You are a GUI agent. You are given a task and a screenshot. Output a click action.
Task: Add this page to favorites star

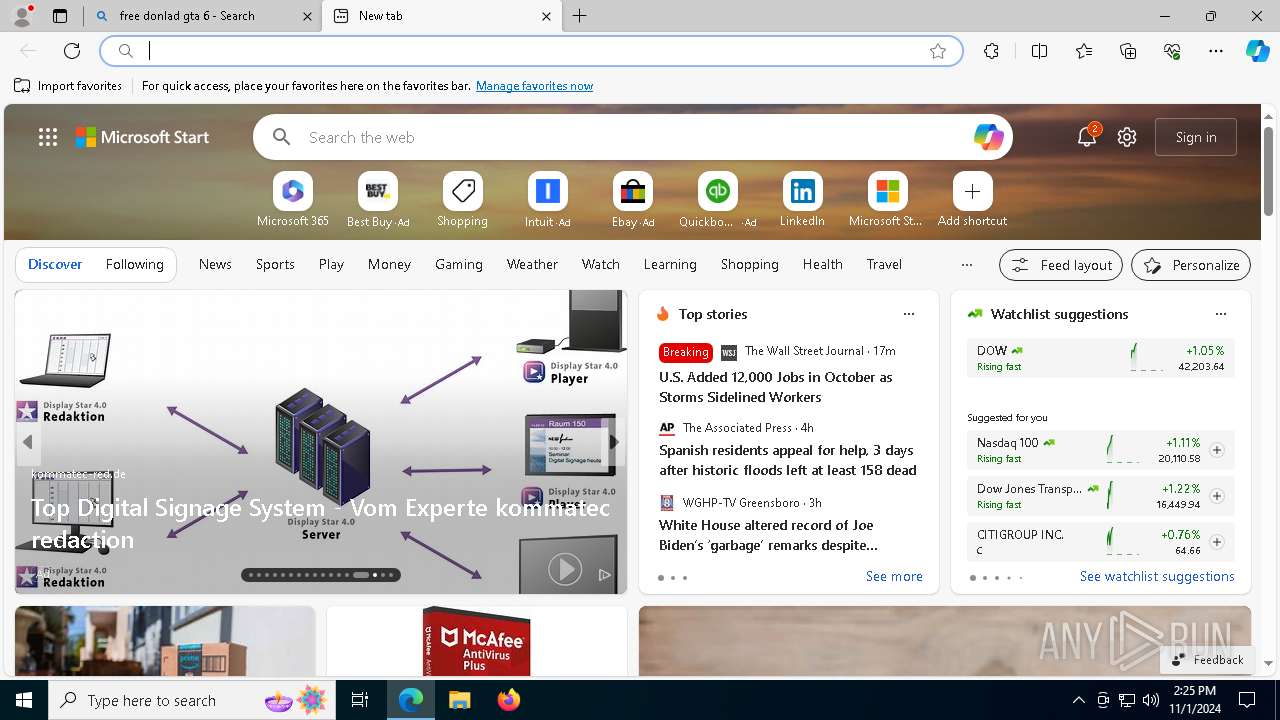[x=938, y=51]
